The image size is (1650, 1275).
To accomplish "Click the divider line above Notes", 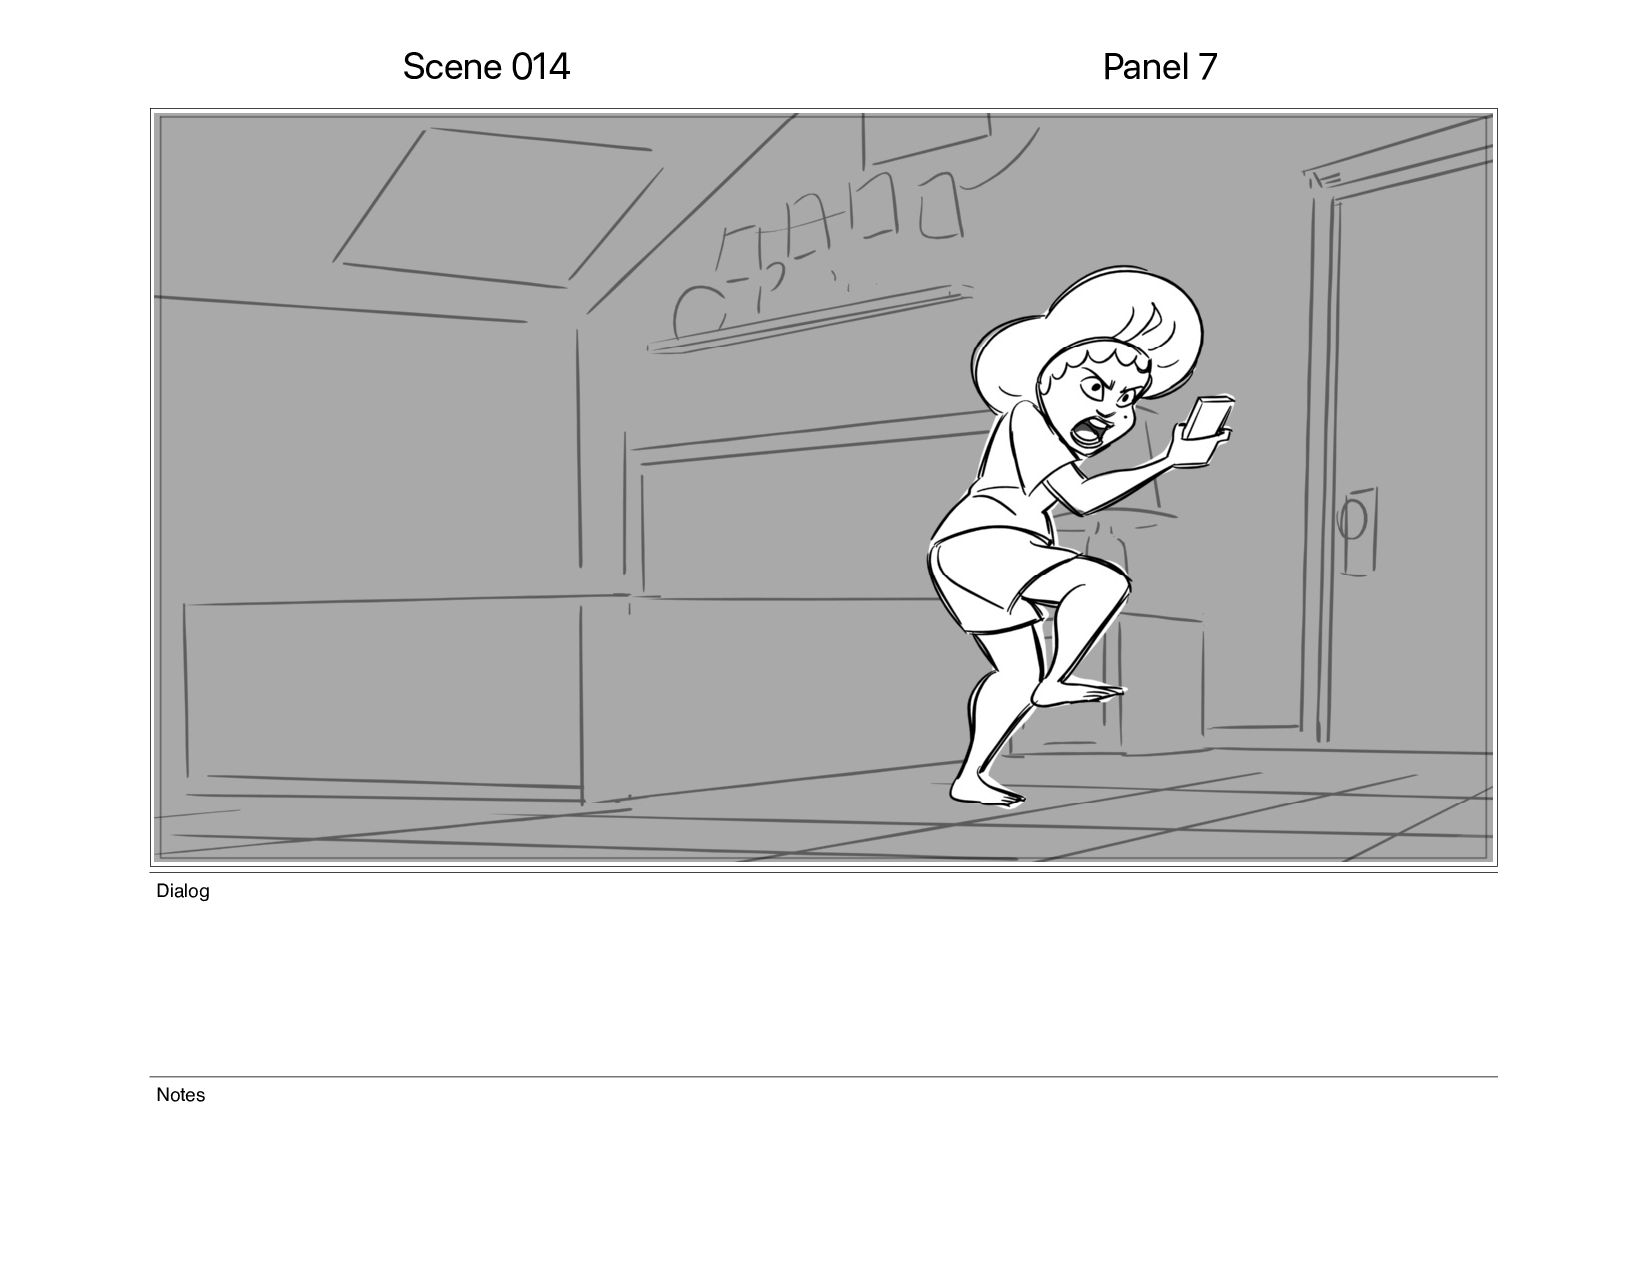I will pos(824,1077).
